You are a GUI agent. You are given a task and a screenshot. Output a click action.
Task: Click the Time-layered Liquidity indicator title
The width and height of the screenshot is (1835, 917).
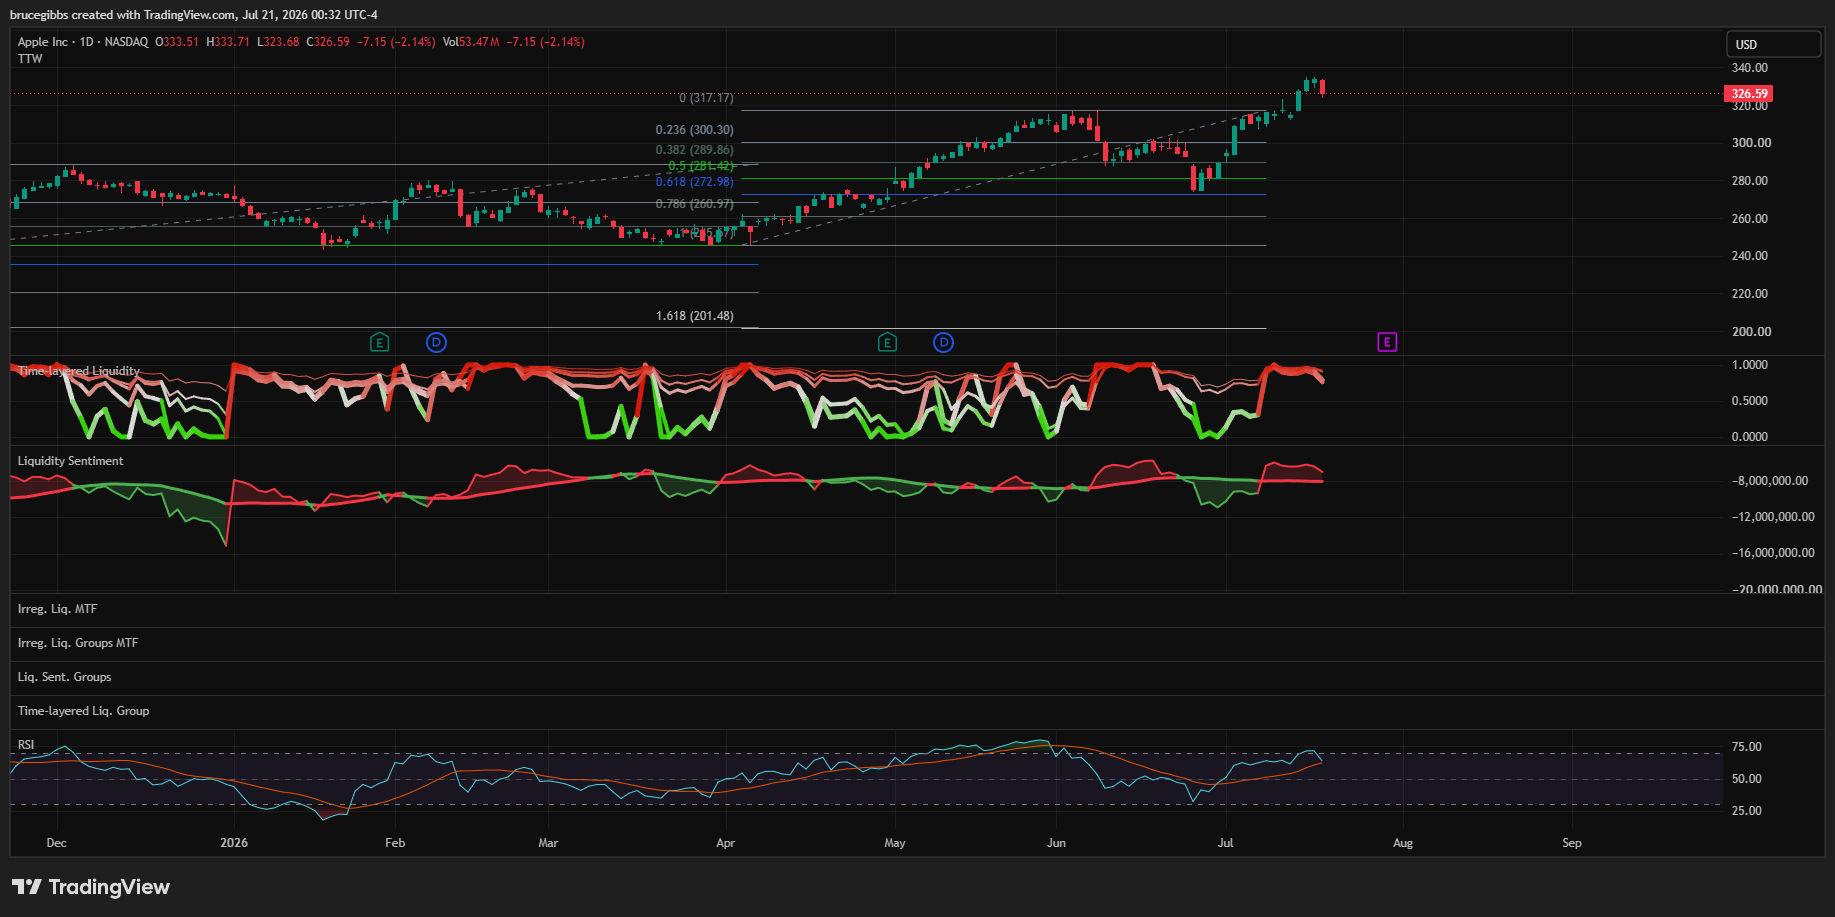tap(78, 371)
